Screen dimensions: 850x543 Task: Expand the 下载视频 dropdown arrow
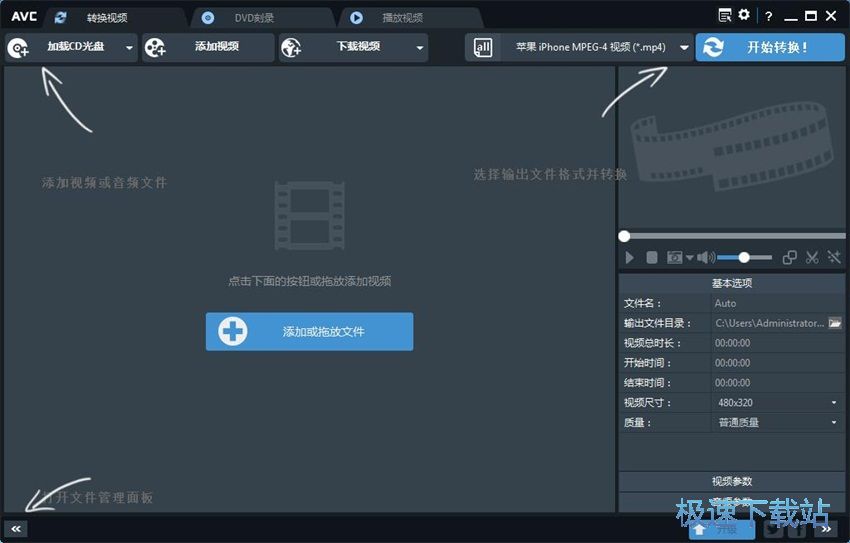tap(420, 48)
